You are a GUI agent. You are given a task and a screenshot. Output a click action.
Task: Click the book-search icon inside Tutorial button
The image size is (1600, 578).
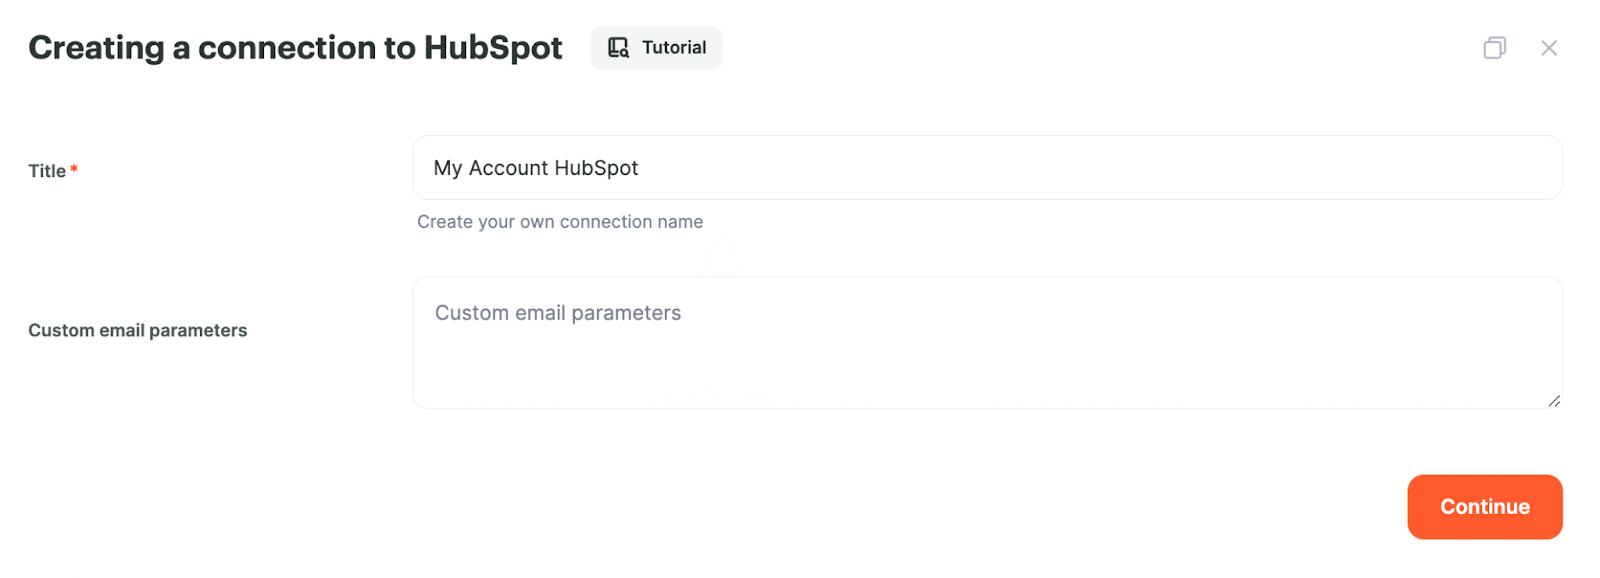click(618, 48)
